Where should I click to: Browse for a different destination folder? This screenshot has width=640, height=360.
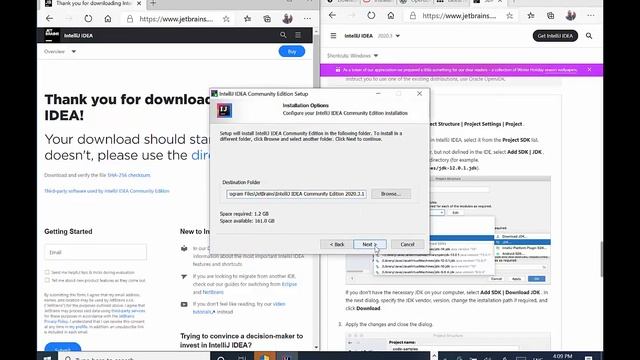(391, 194)
